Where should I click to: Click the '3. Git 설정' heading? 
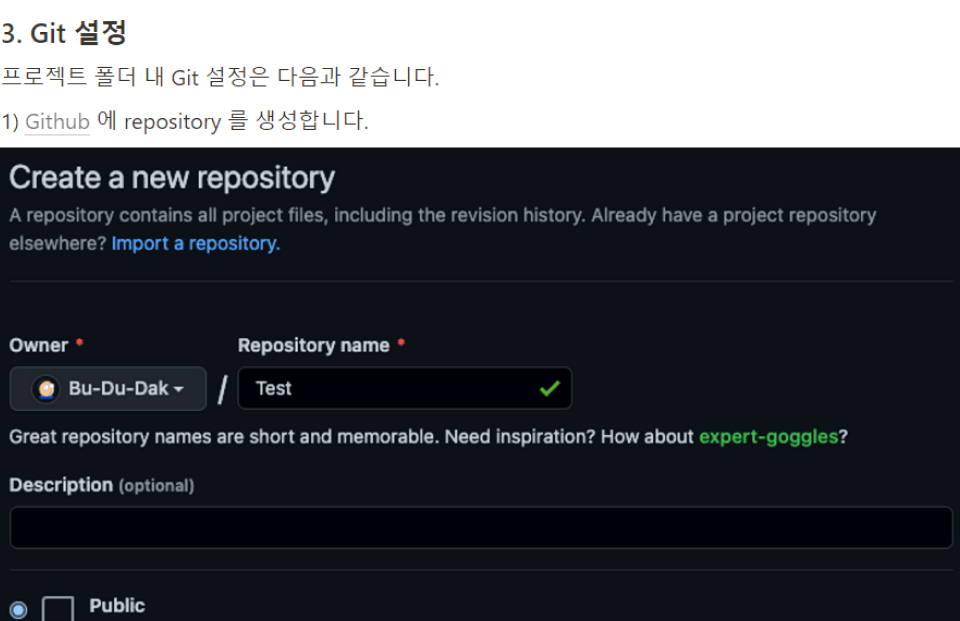64,33
